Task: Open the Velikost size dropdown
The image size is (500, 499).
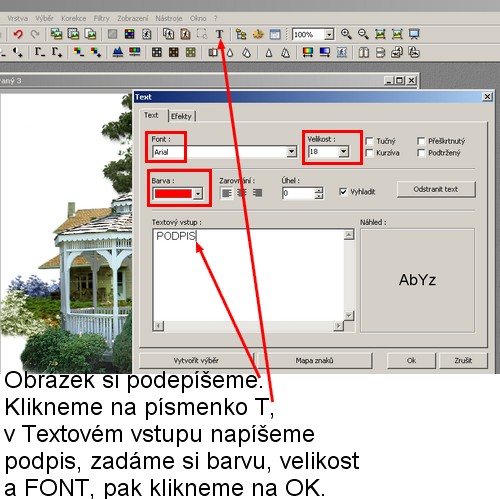Action: coord(344,152)
